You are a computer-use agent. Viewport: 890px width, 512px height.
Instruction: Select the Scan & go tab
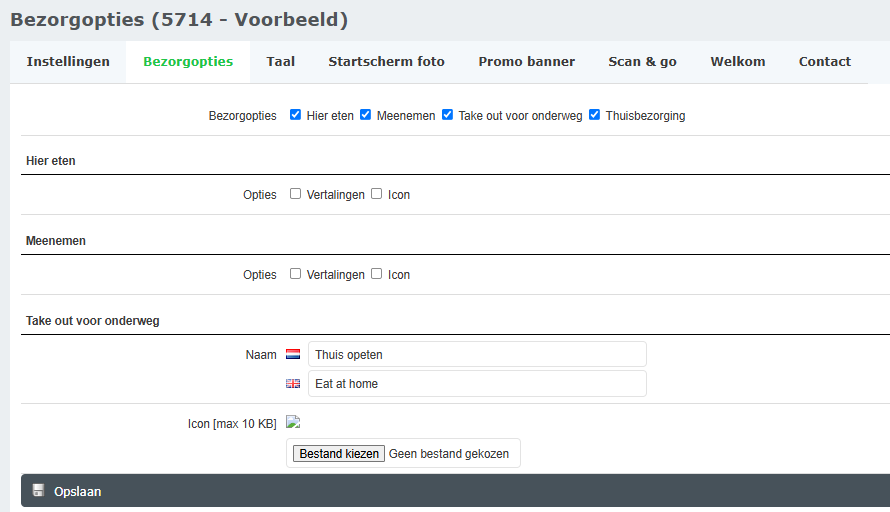[642, 62]
